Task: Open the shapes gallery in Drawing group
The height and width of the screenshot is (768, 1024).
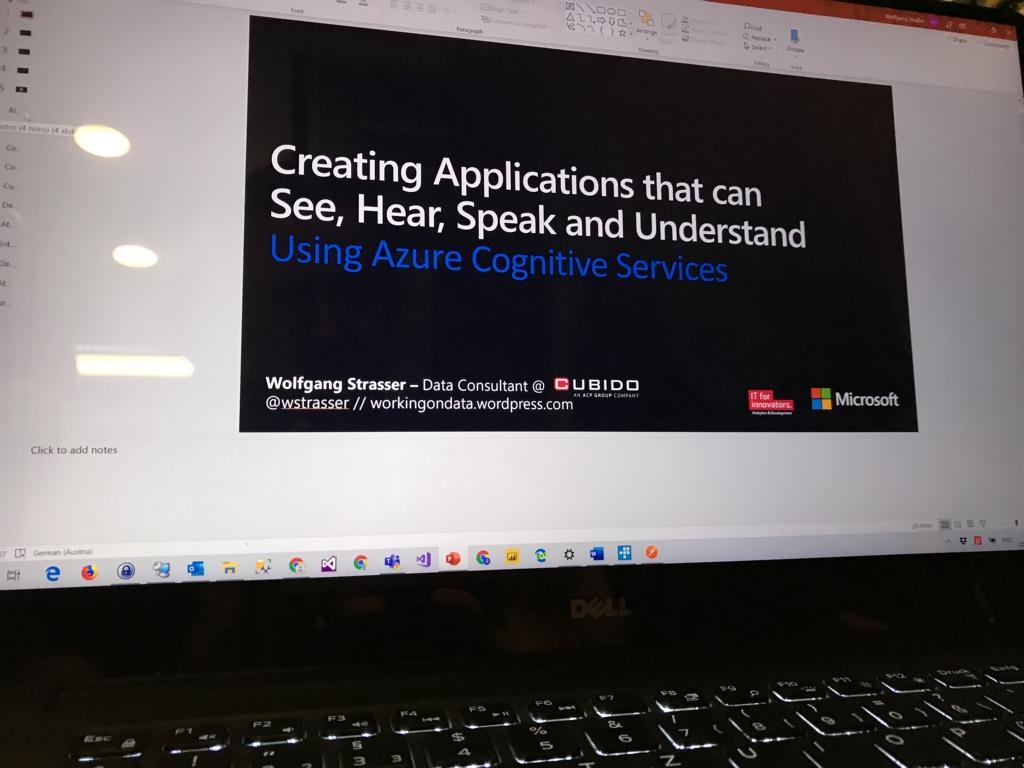Action: click(x=598, y=22)
